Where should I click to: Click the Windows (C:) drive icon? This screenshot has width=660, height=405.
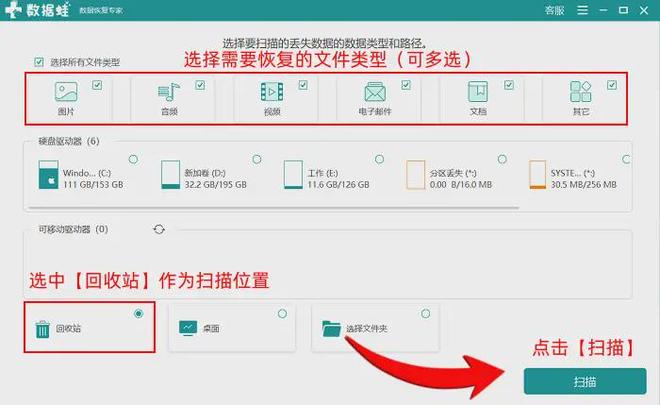click(x=48, y=174)
